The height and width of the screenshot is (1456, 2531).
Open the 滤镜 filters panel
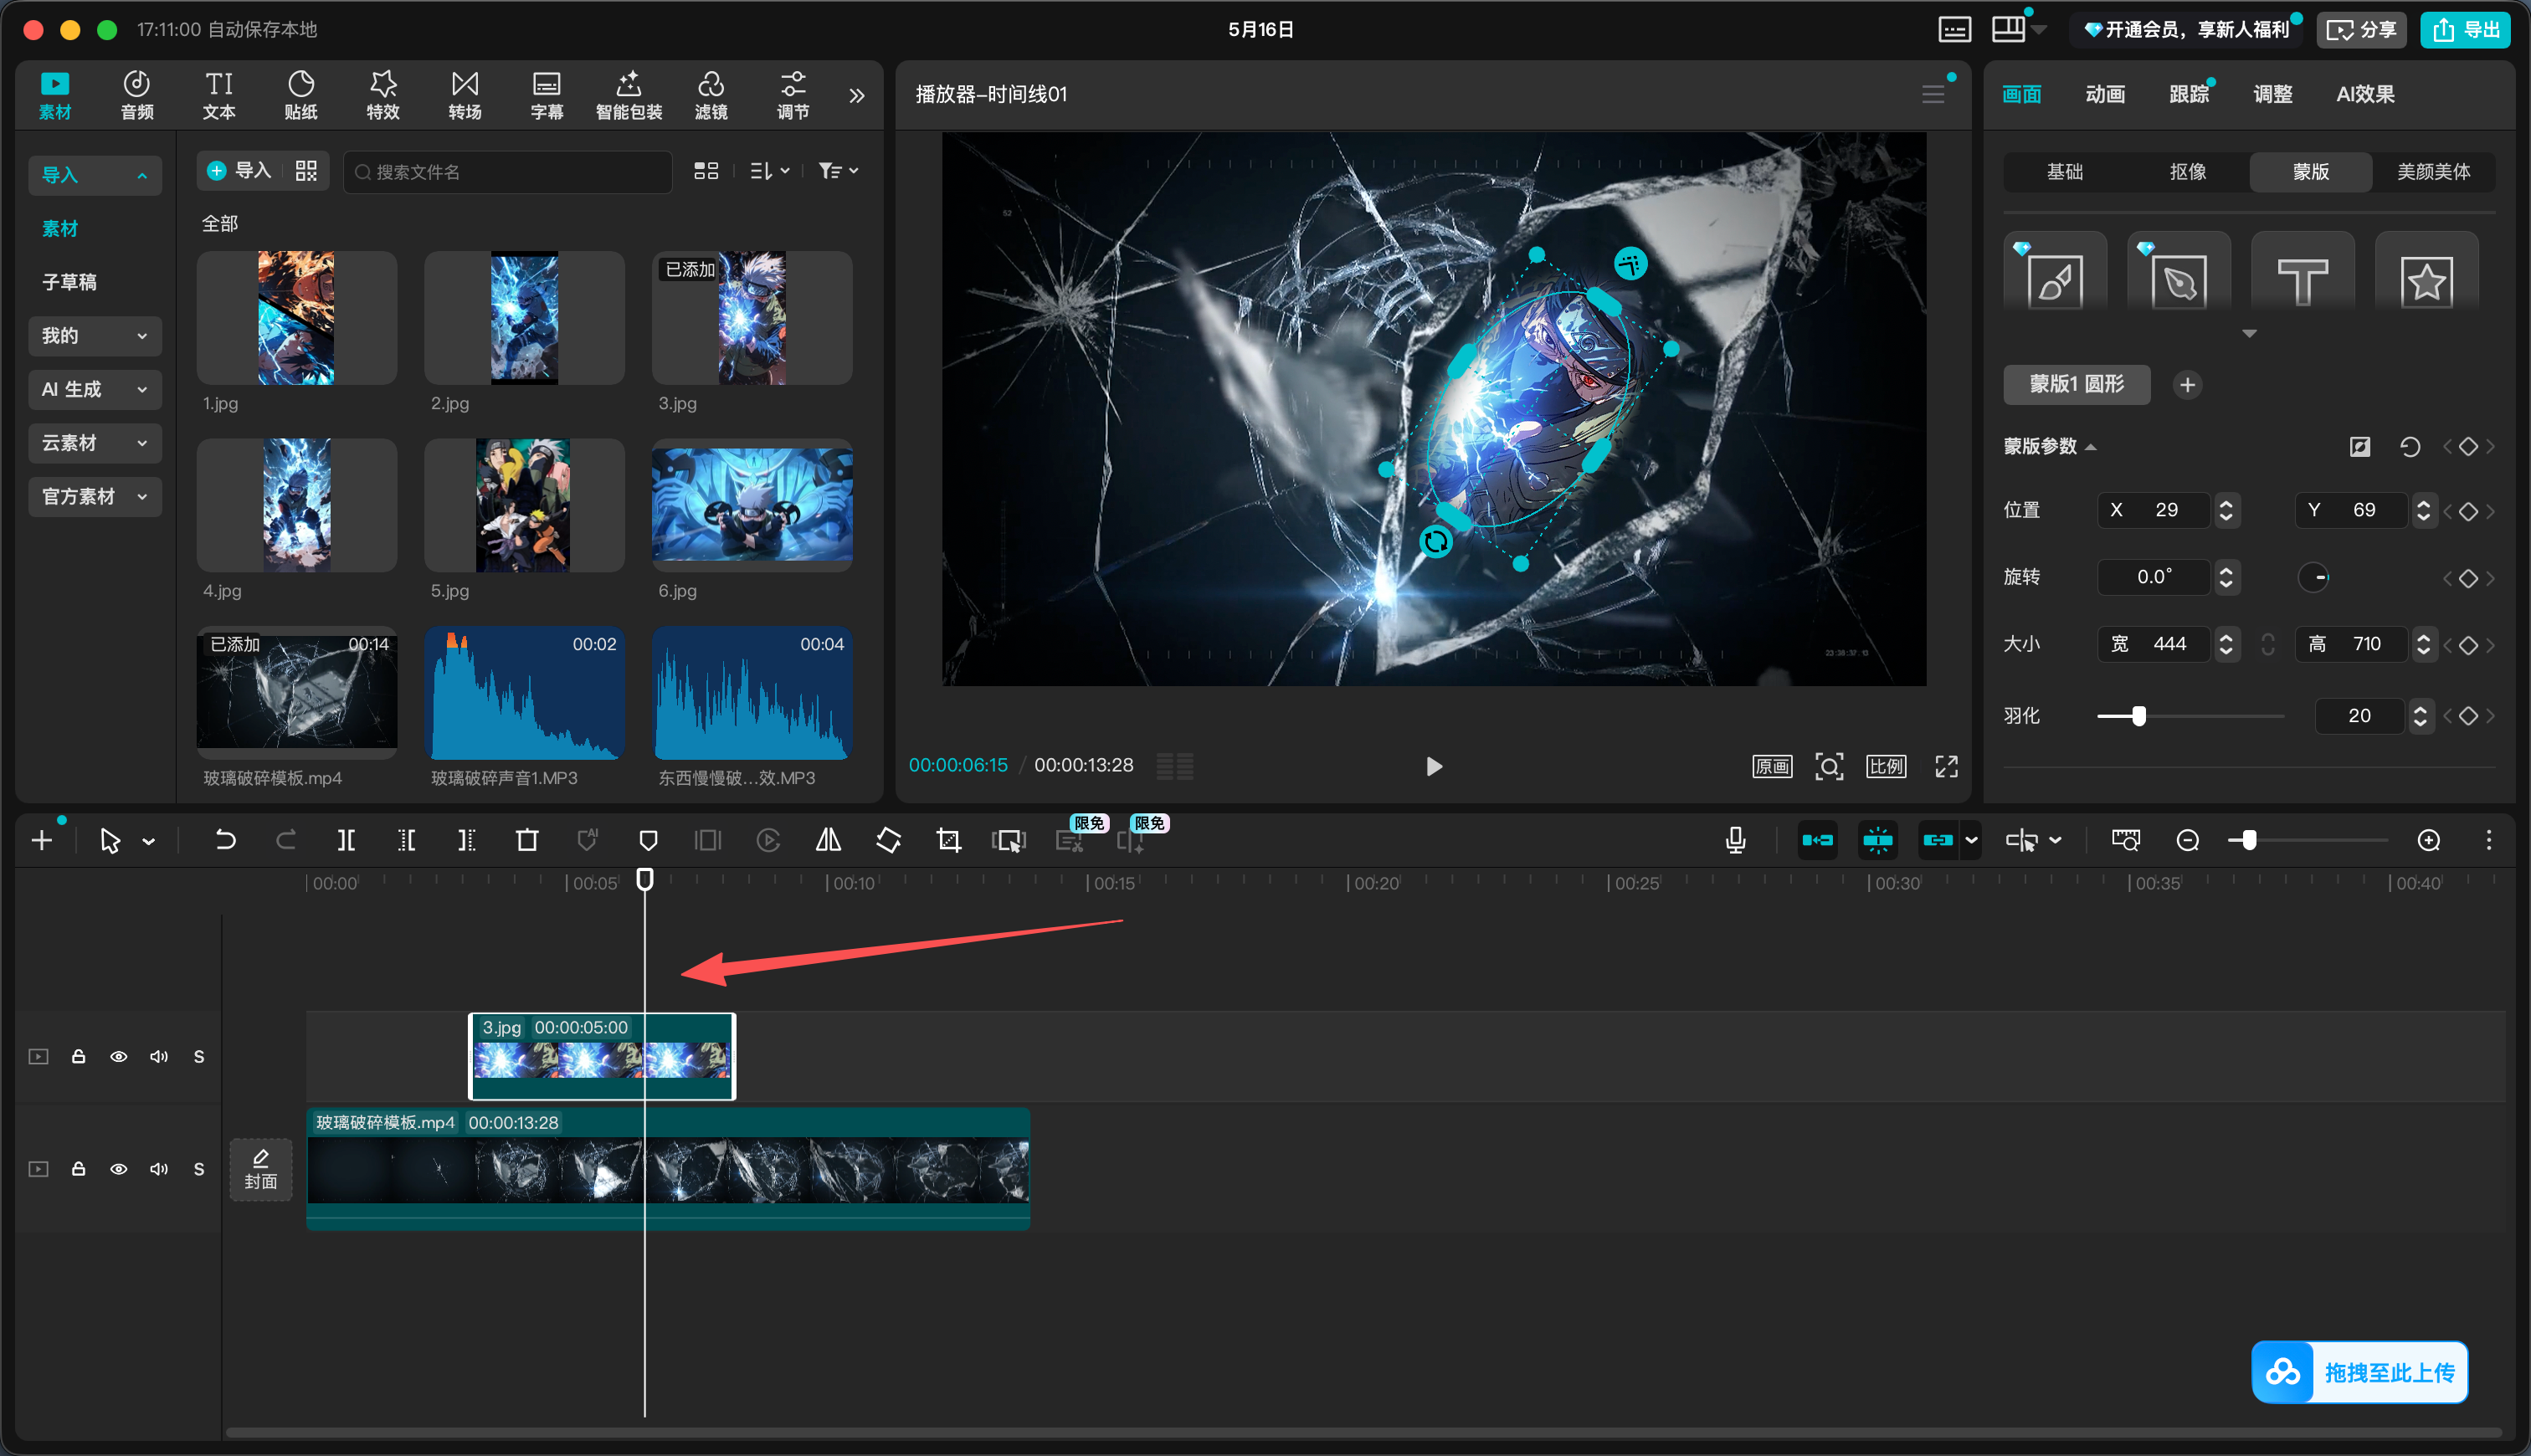pos(711,95)
